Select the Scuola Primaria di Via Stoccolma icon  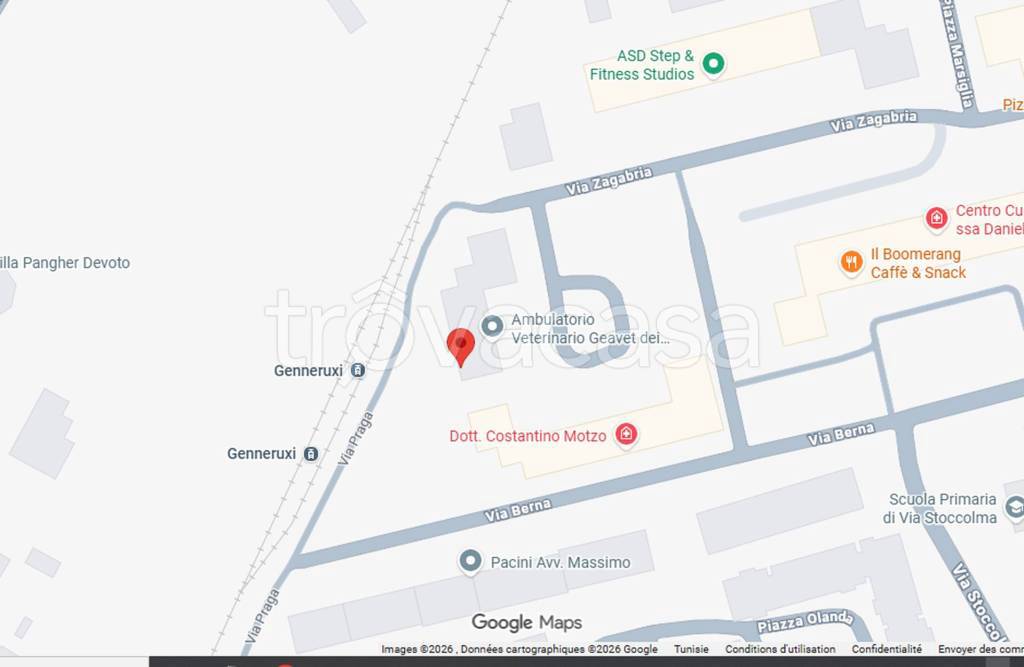coord(1014,508)
